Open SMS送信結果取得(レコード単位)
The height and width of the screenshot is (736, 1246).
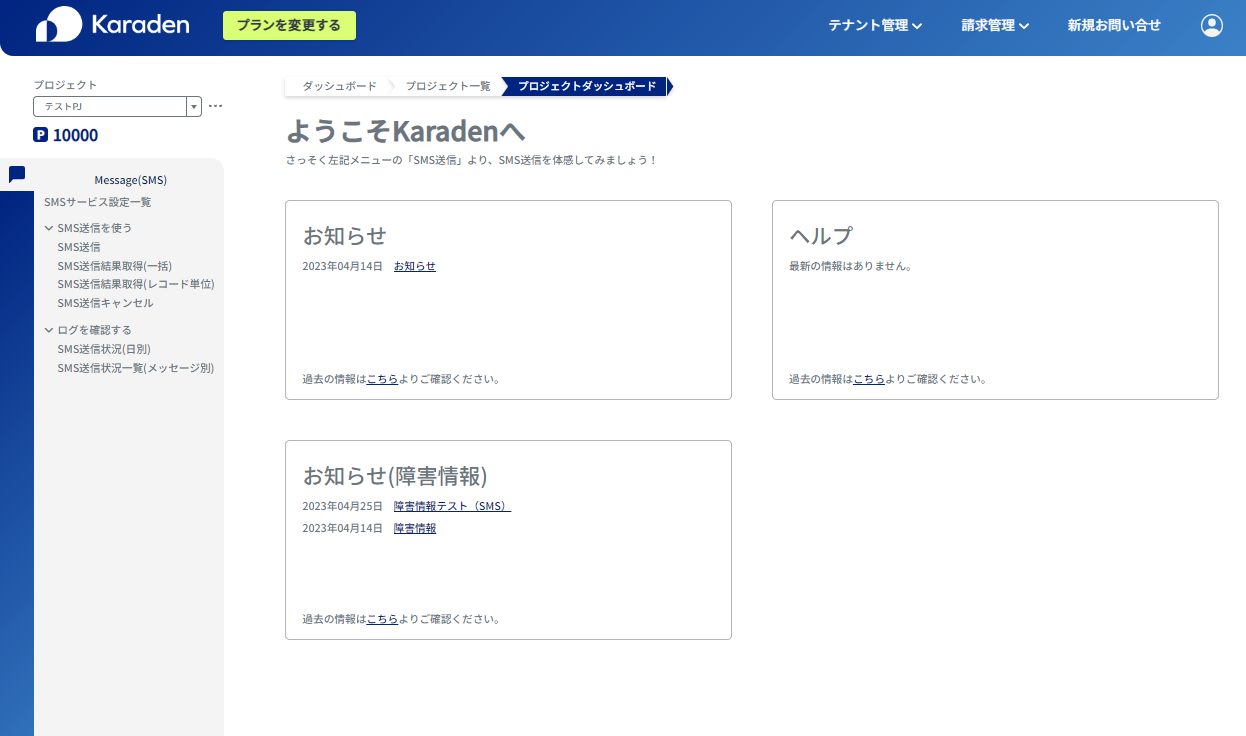pyautogui.click(x=136, y=284)
